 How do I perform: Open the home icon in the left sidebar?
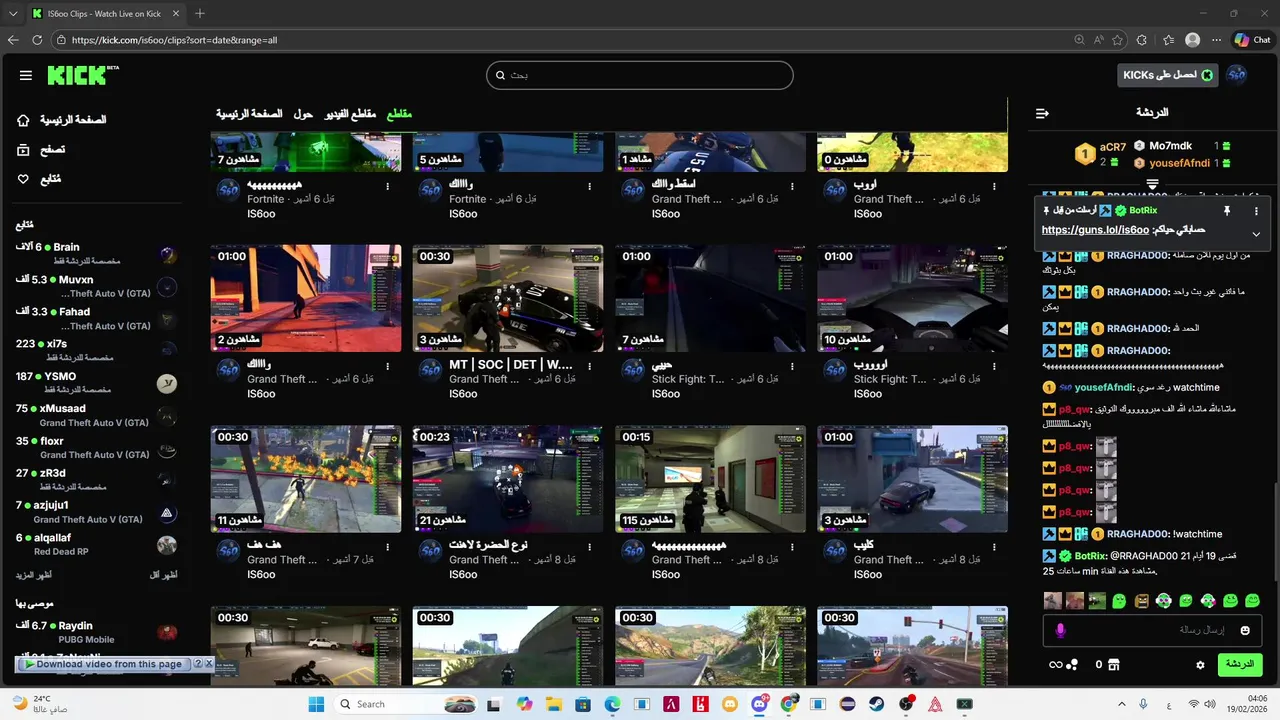click(24, 120)
